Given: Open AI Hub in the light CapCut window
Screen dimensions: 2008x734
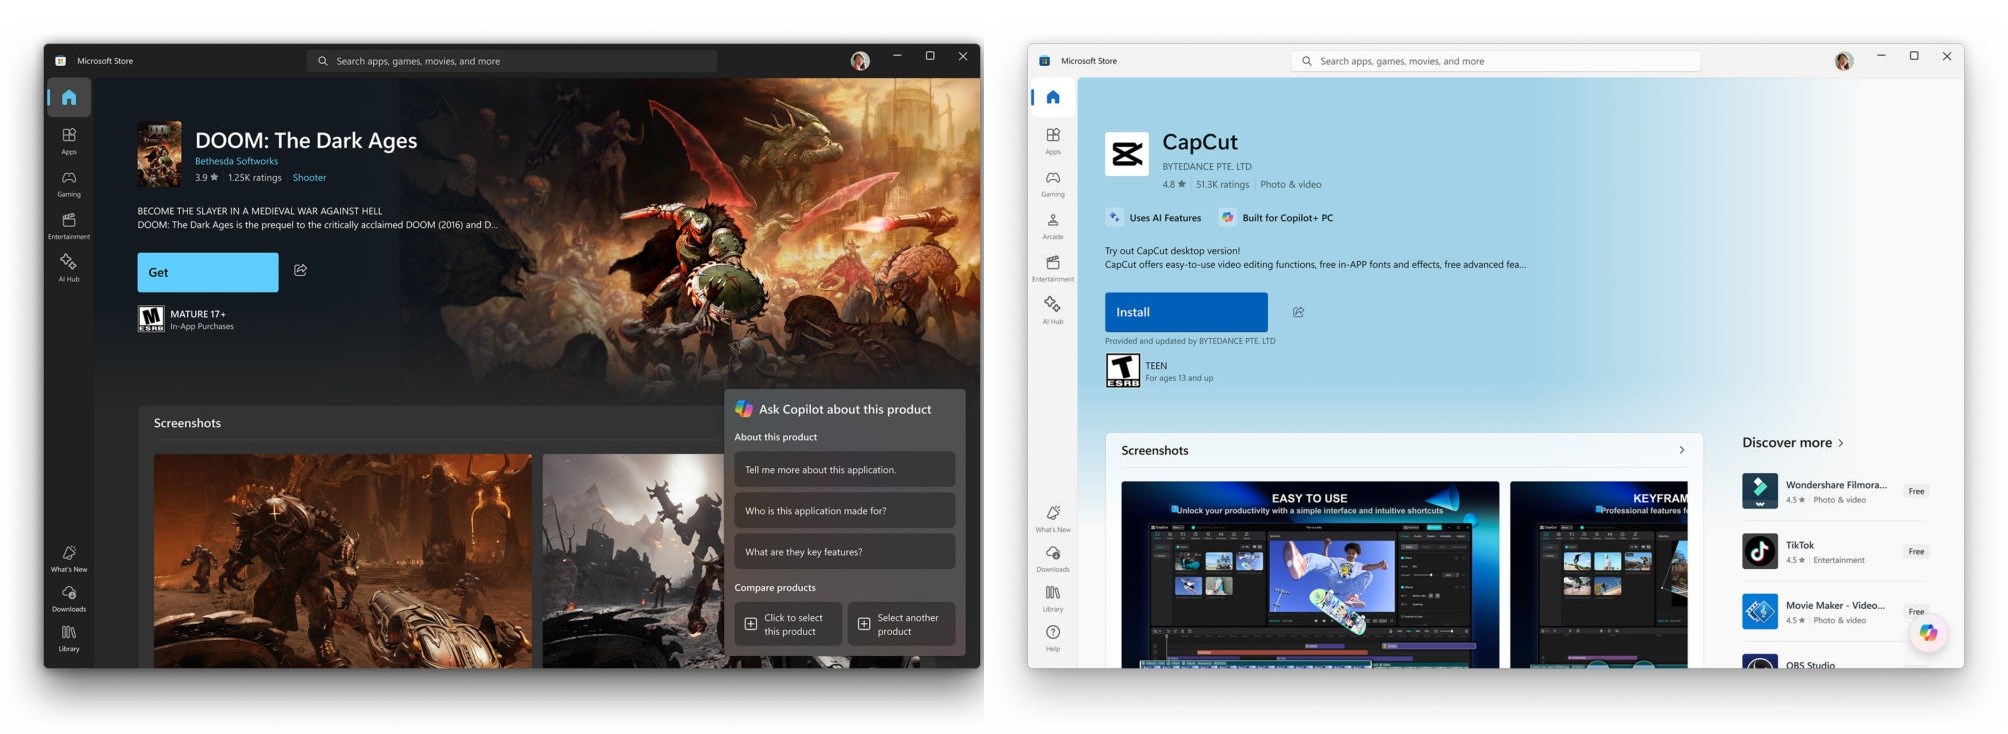Looking at the screenshot, I should [1053, 309].
